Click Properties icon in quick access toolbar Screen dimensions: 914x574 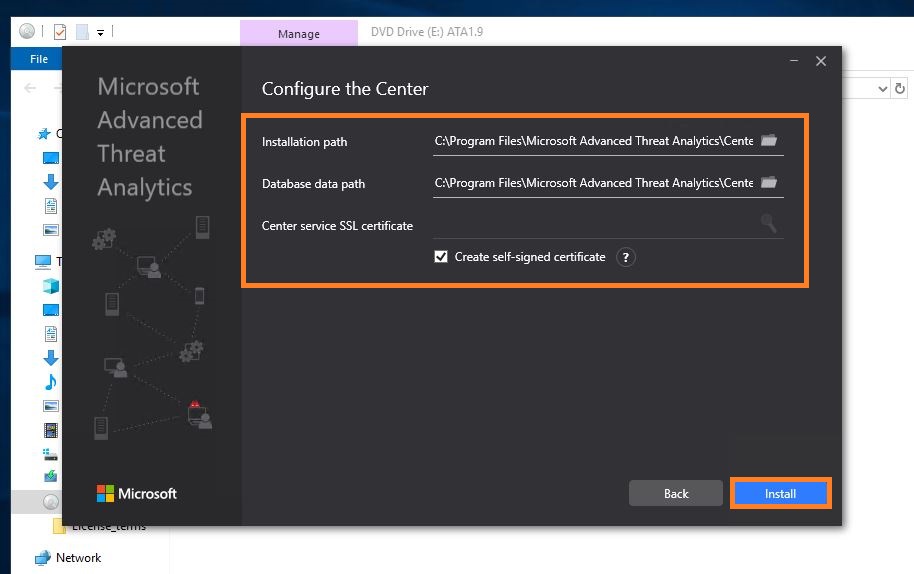(60, 31)
